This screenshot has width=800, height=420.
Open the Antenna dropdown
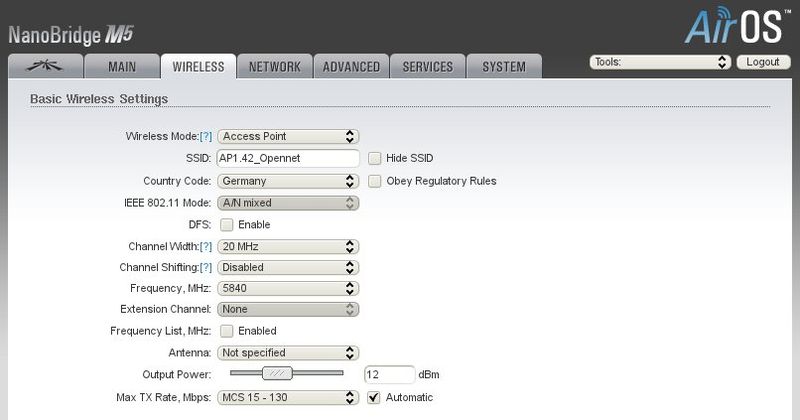(288, 353)
